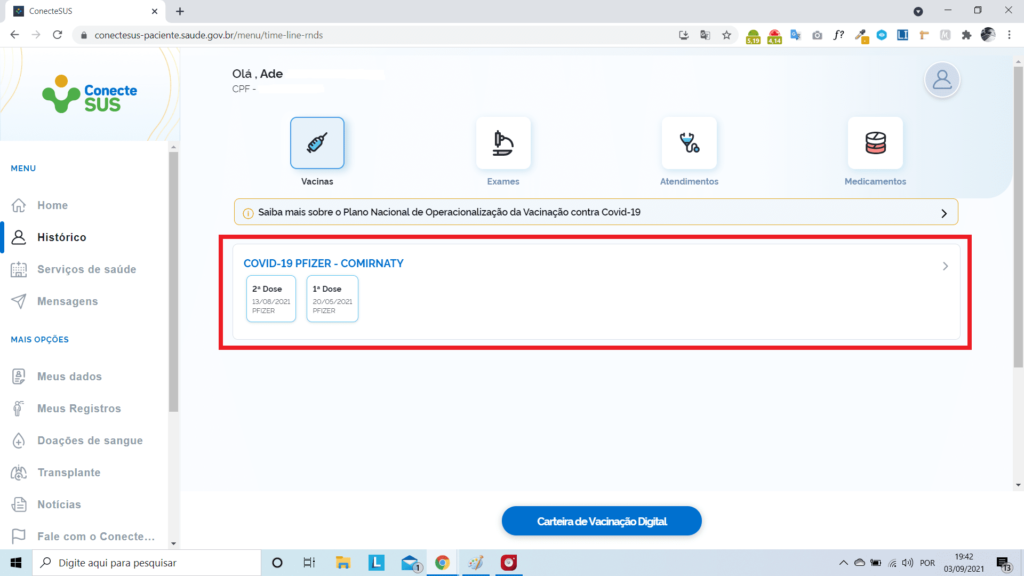
Task: Bookmark this page with the star icon
Action: pyautogui.click(x=727, y=35)
